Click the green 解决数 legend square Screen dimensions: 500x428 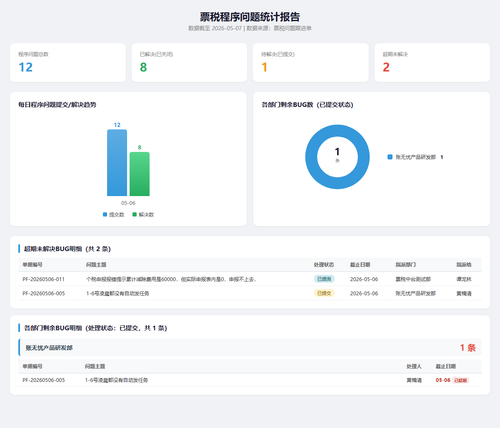(x=134, y=214)
